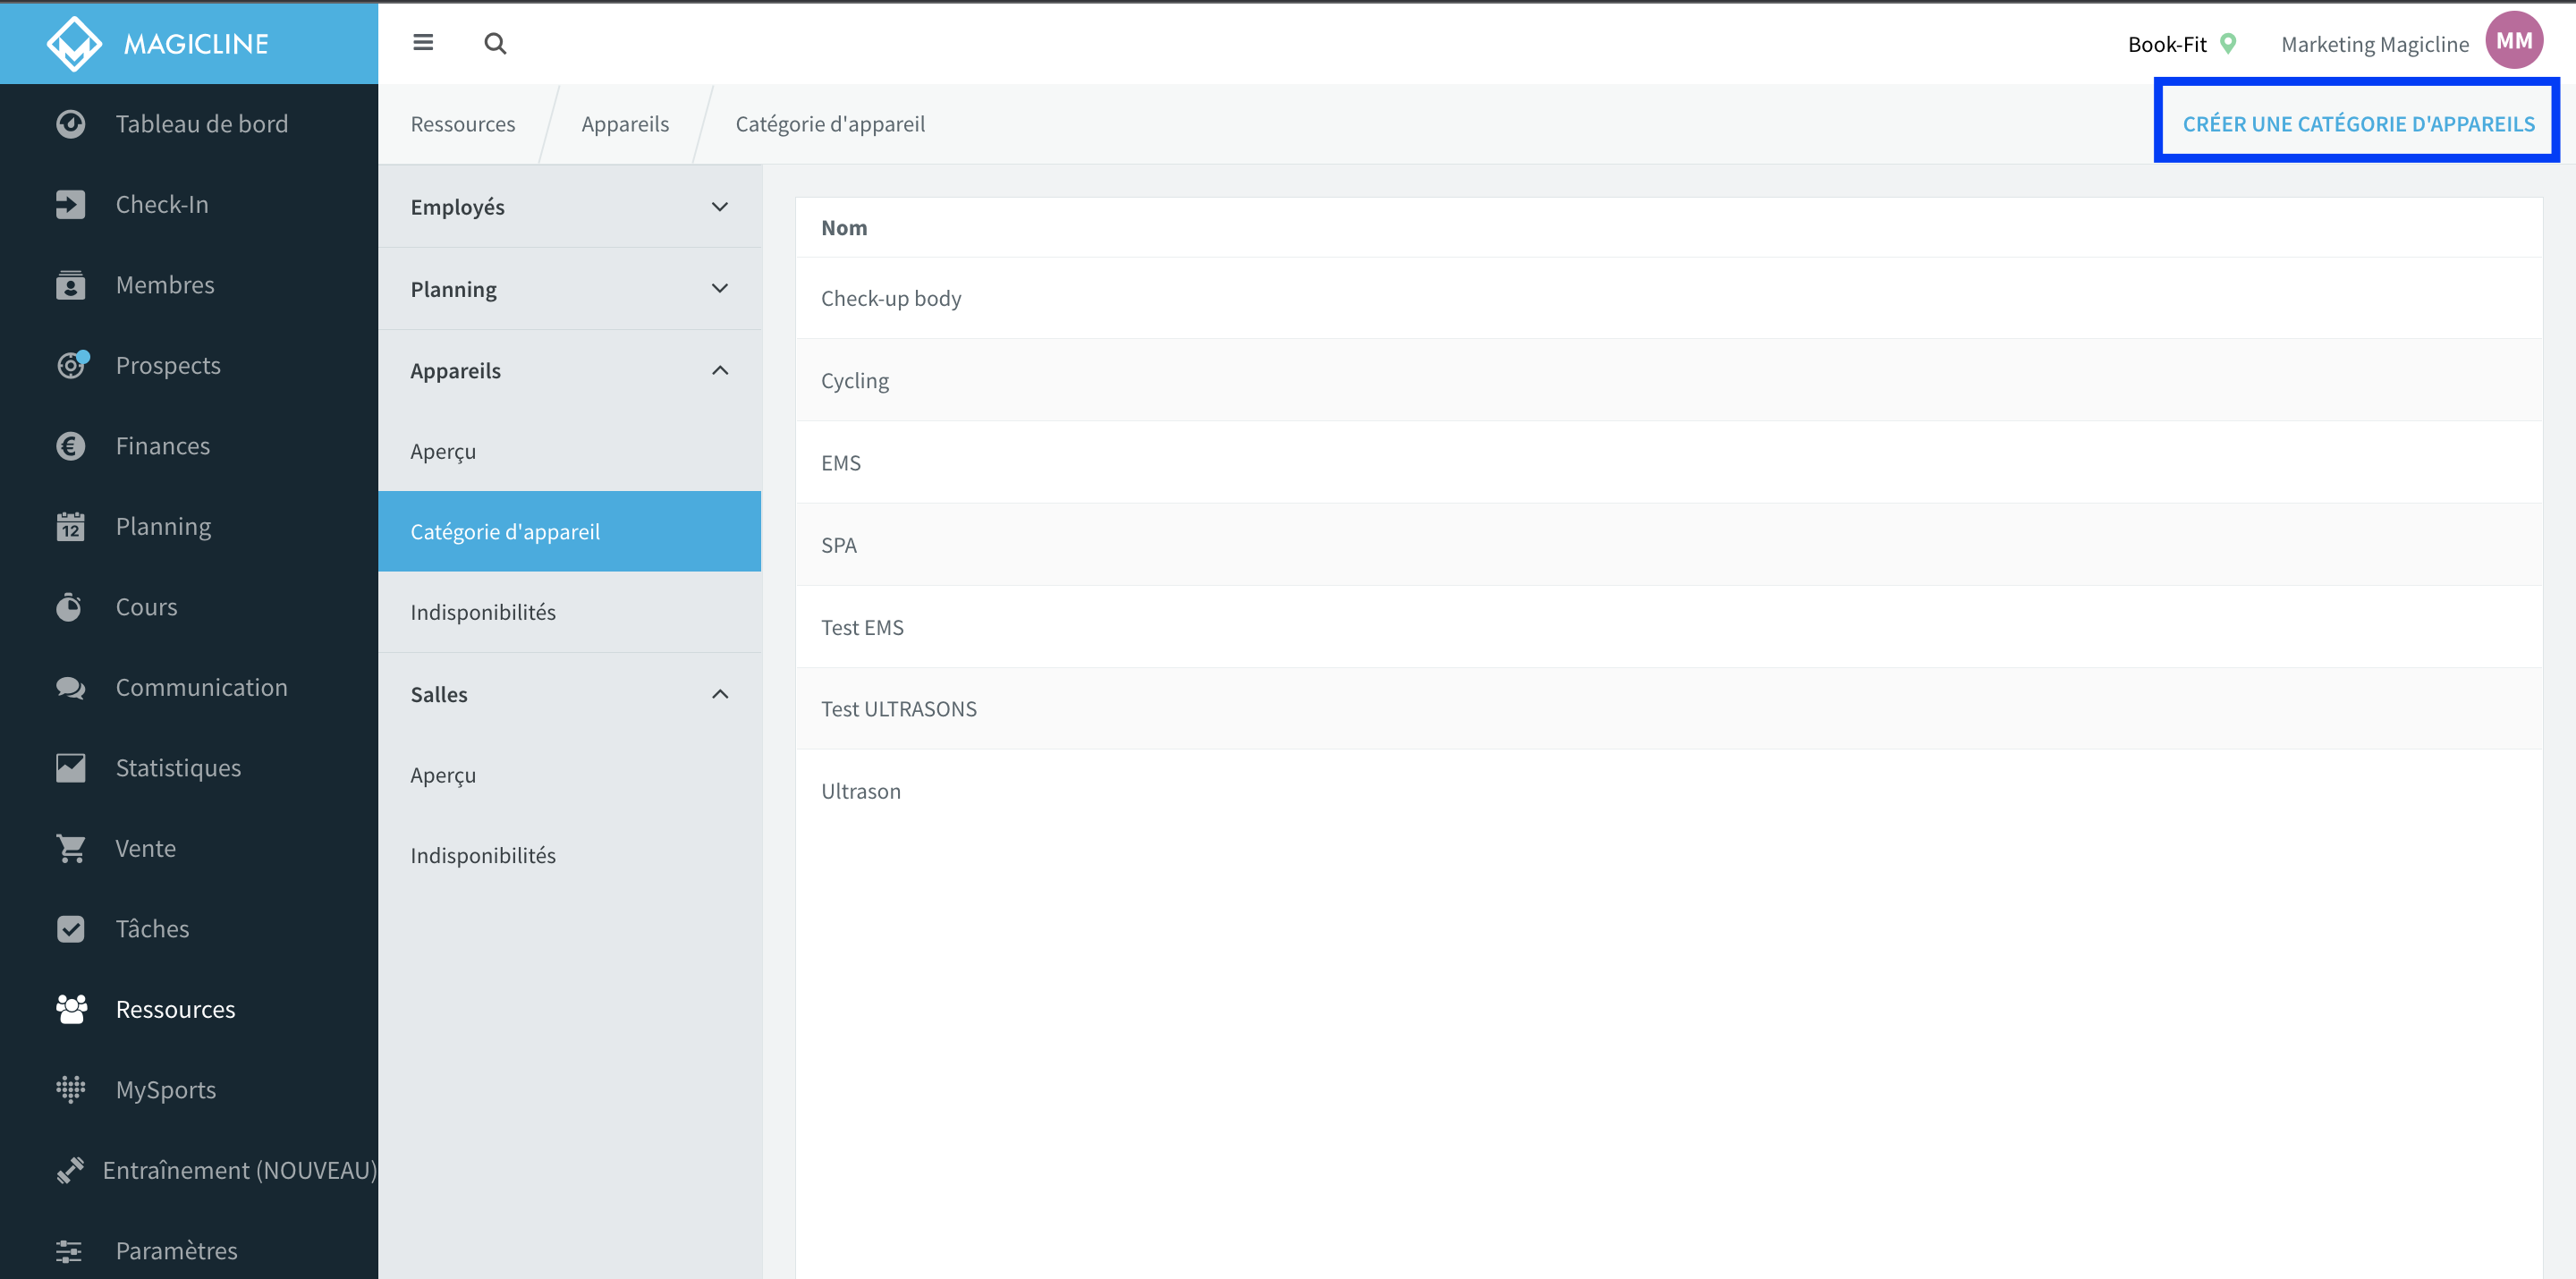Open the Cycling category row
This screenshot has height=1279, width=2576.
tap(1668, 380)
